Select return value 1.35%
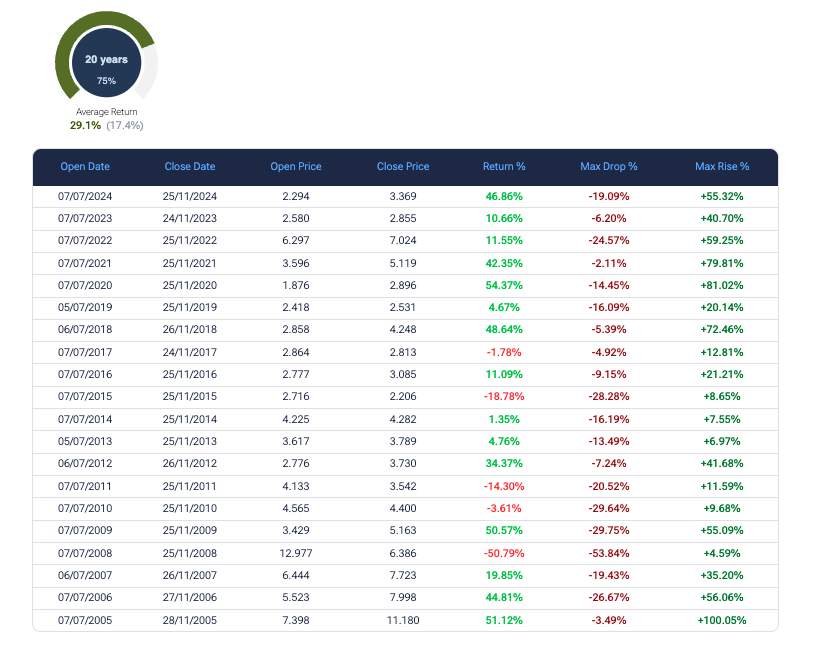This screenshot has height=658, width=821. [x=504, y=419]
